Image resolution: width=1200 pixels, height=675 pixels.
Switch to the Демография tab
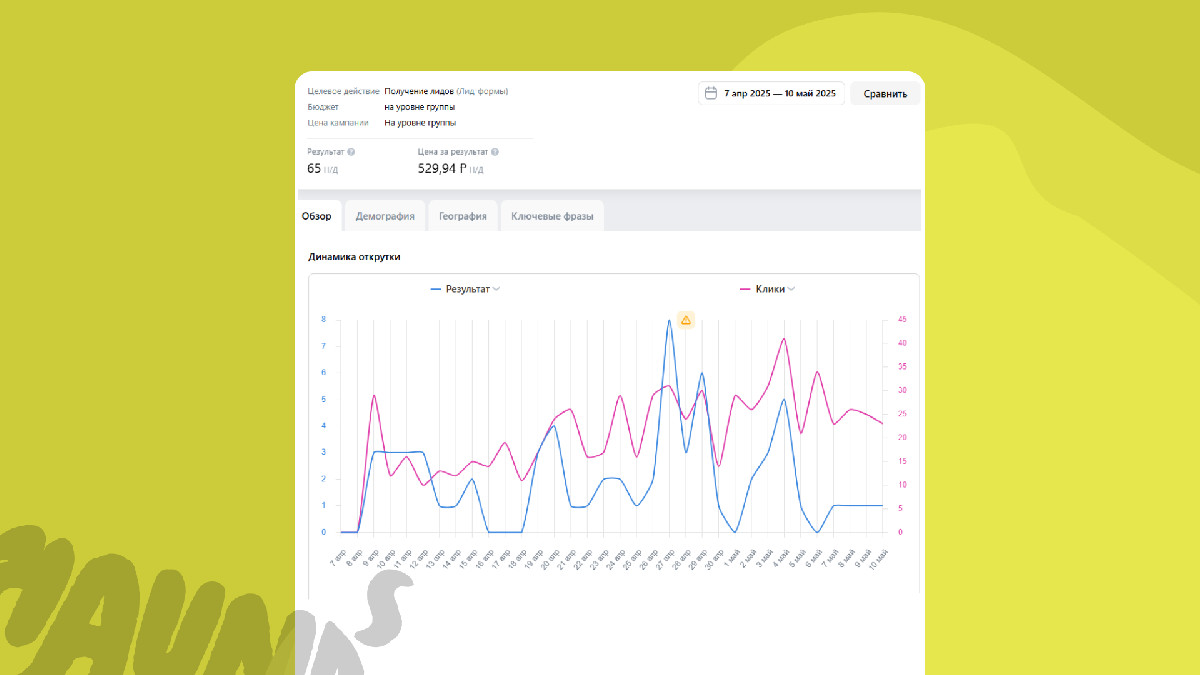(385, 216)
